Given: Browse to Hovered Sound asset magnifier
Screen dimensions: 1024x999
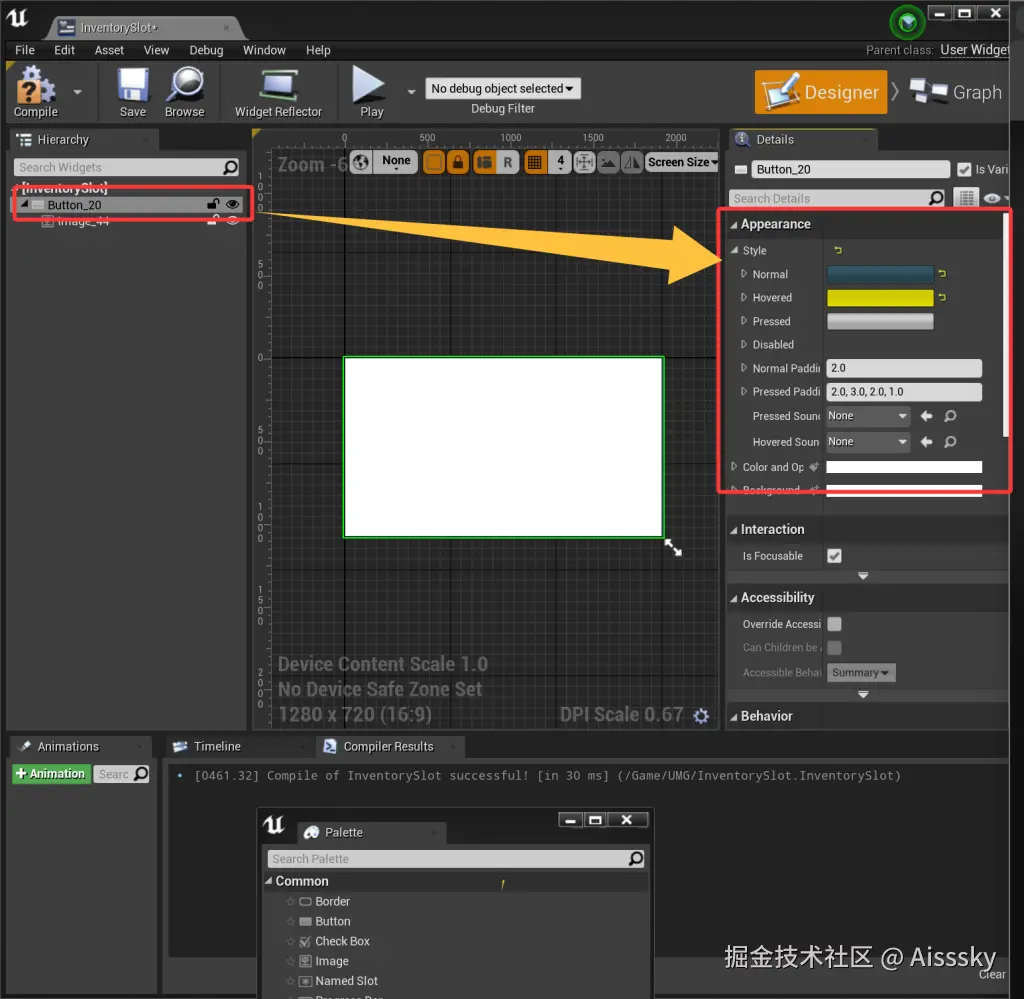Looking at the screenshot, I should click(950, 442).
